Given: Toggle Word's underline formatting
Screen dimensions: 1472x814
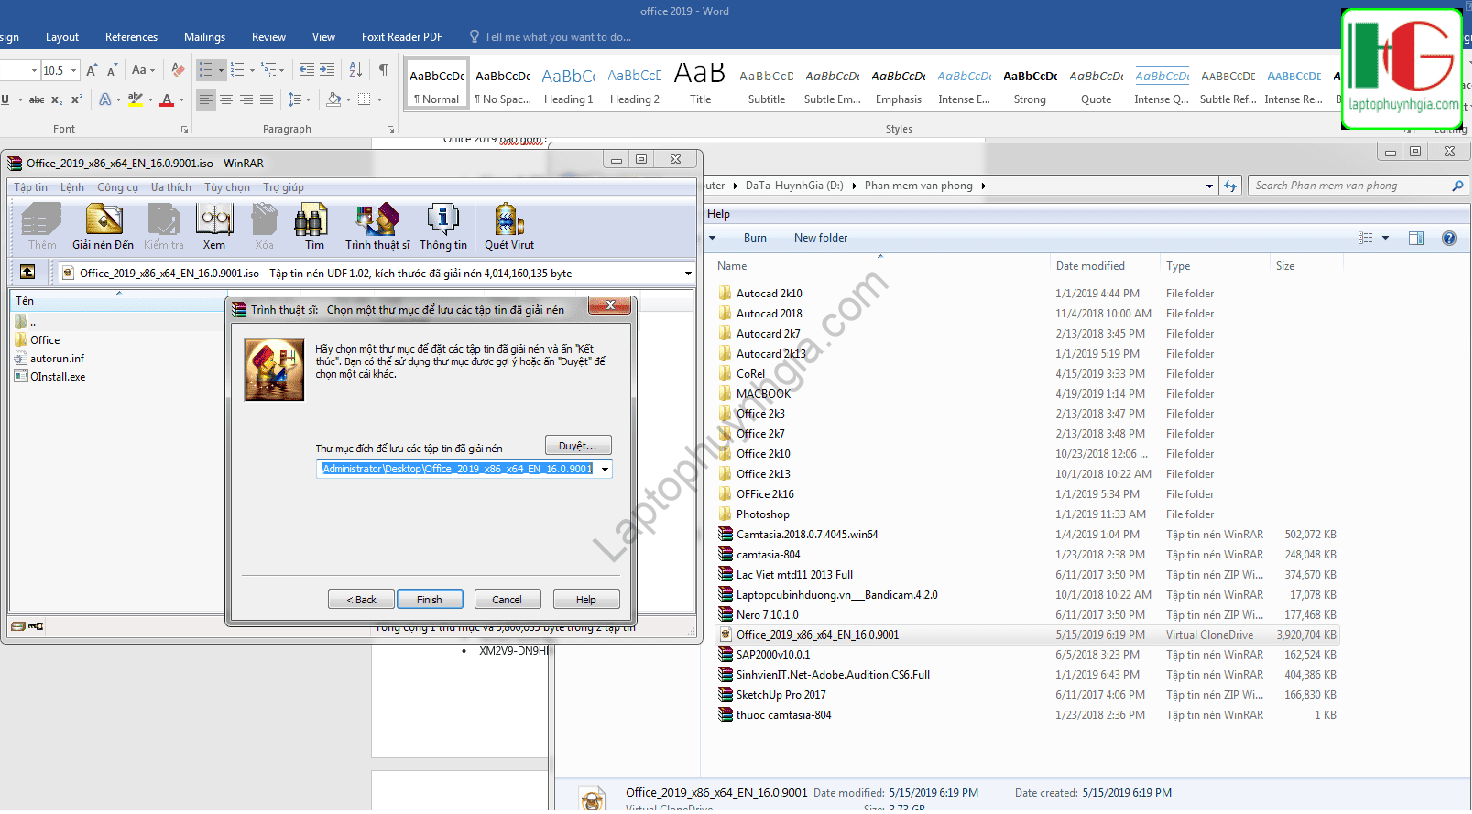Looking at the screenshot, I should tap(5, 100).
